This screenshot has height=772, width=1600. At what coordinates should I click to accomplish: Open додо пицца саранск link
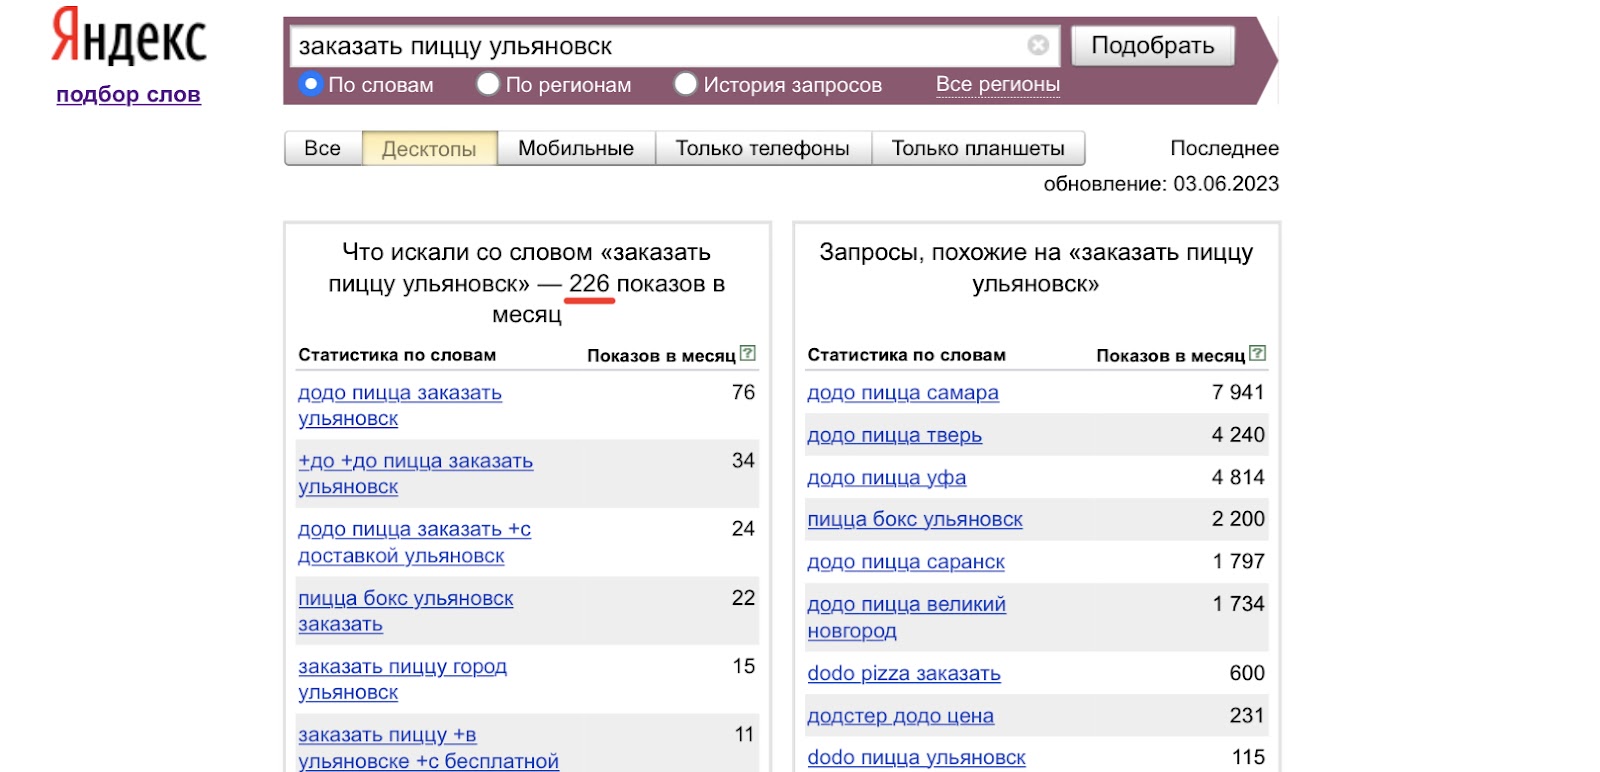pos(906,562)
